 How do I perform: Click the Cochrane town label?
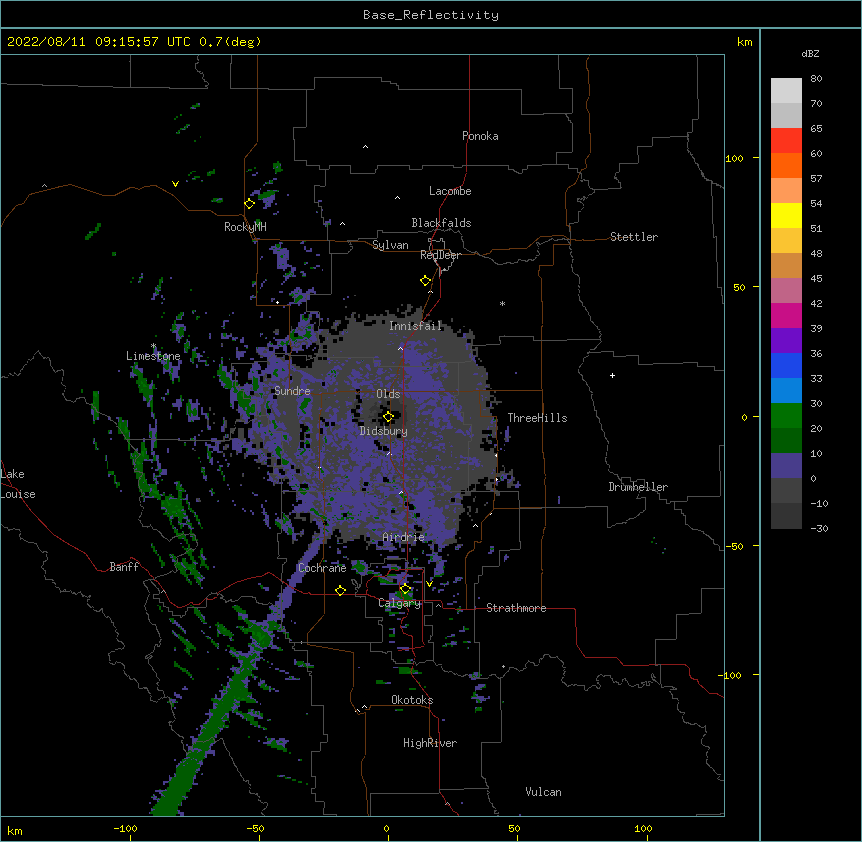[322, 568]
